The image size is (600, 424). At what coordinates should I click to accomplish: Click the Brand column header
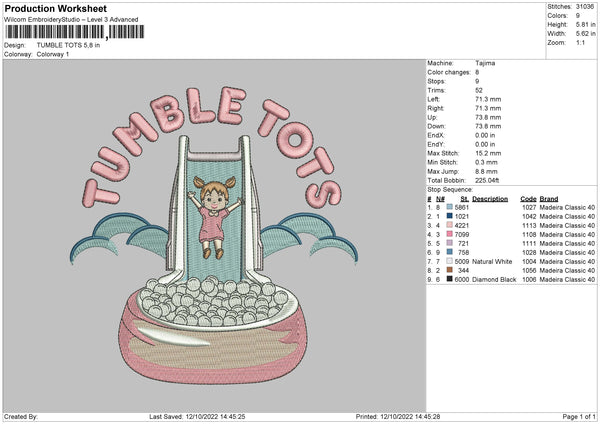pos(549,198)
